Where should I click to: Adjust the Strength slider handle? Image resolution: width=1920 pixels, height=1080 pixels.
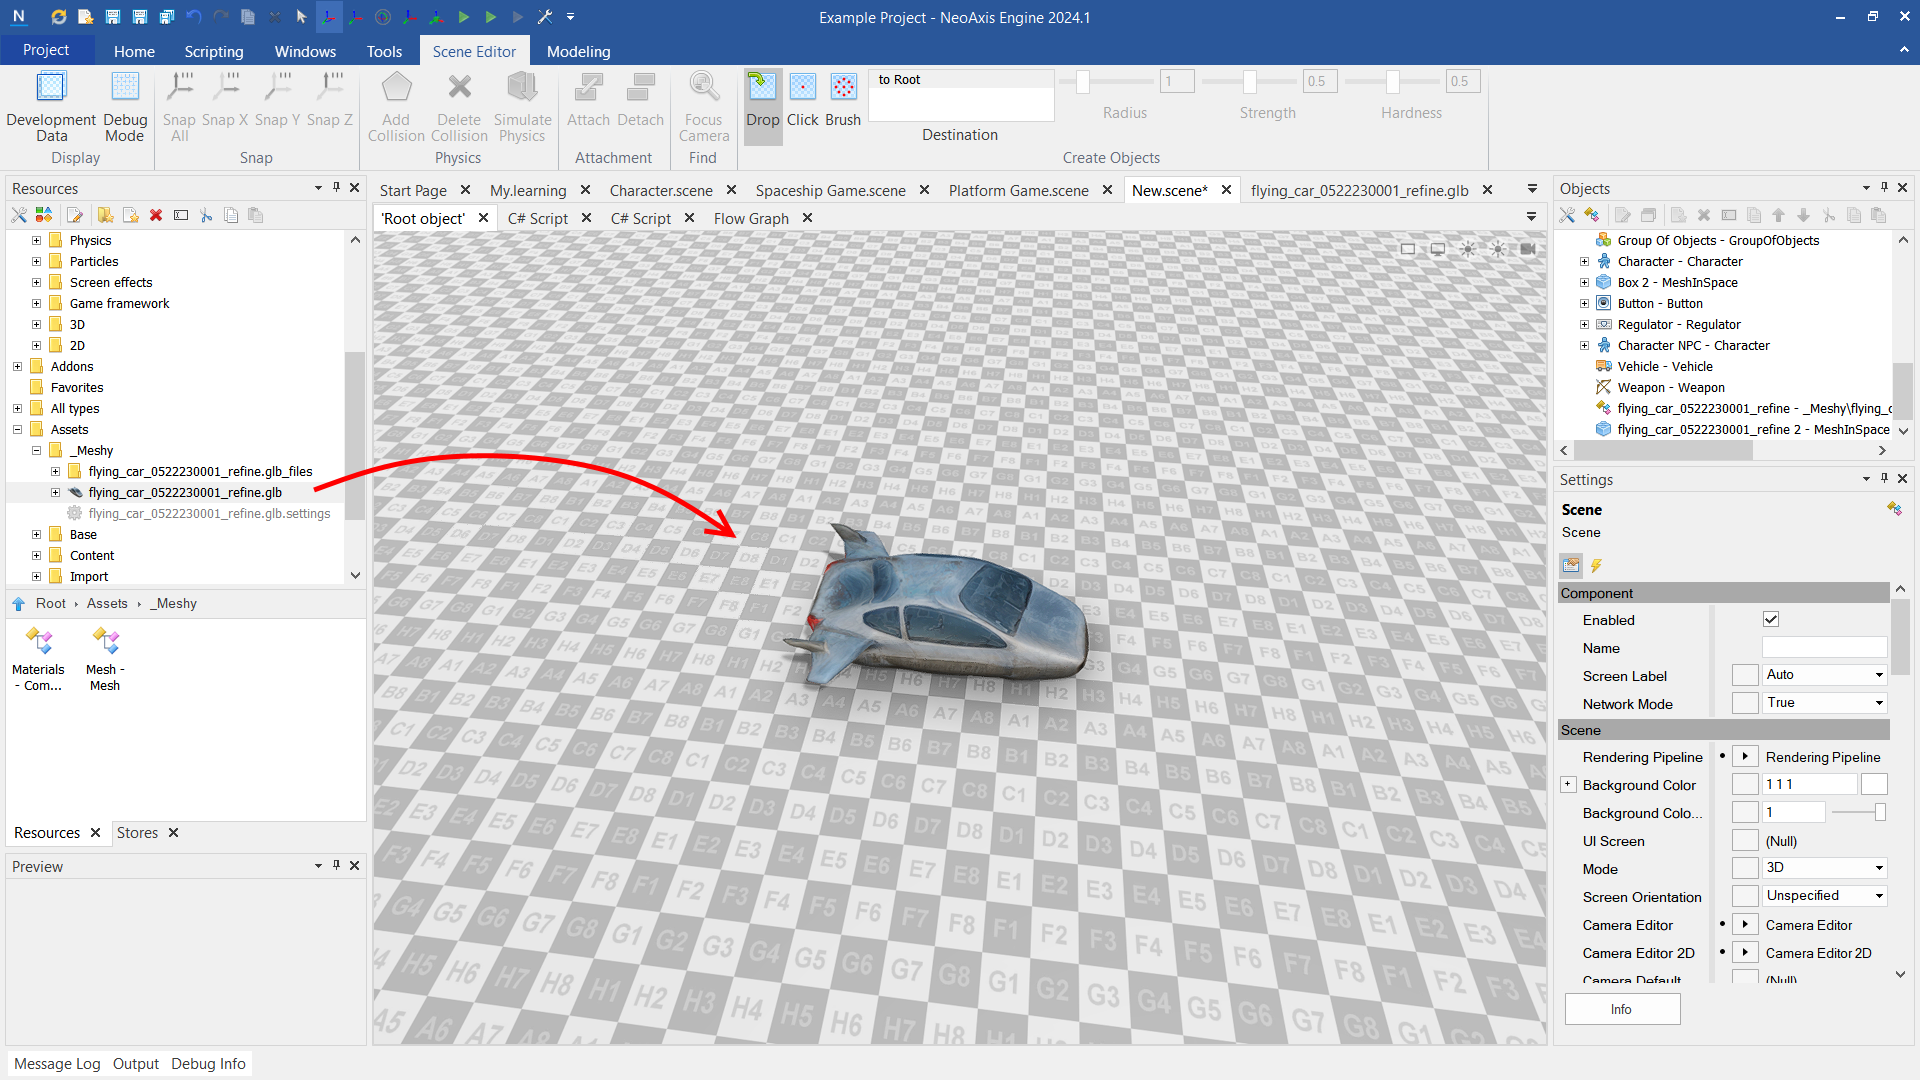click(x=1249, y=82)
